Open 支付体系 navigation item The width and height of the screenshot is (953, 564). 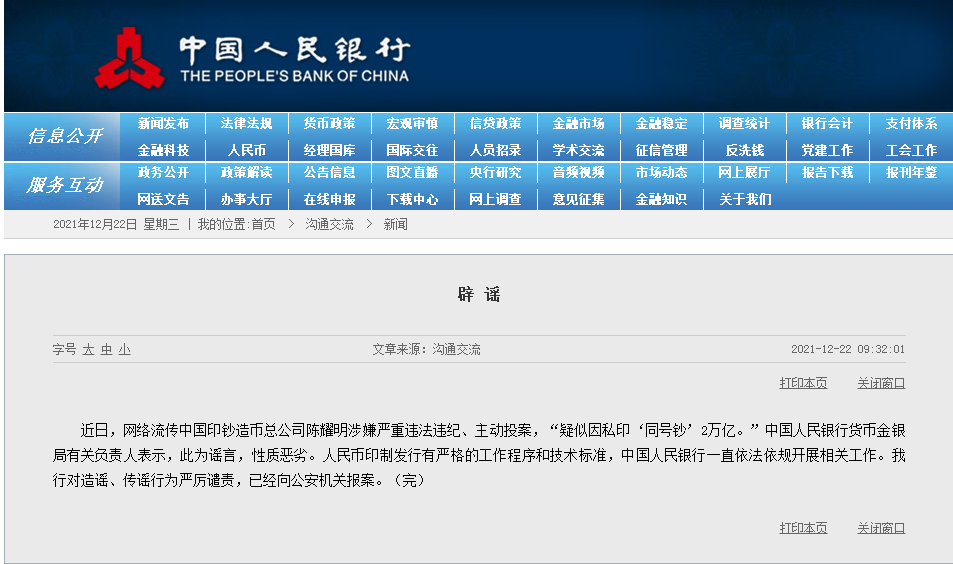click(911, 123)
